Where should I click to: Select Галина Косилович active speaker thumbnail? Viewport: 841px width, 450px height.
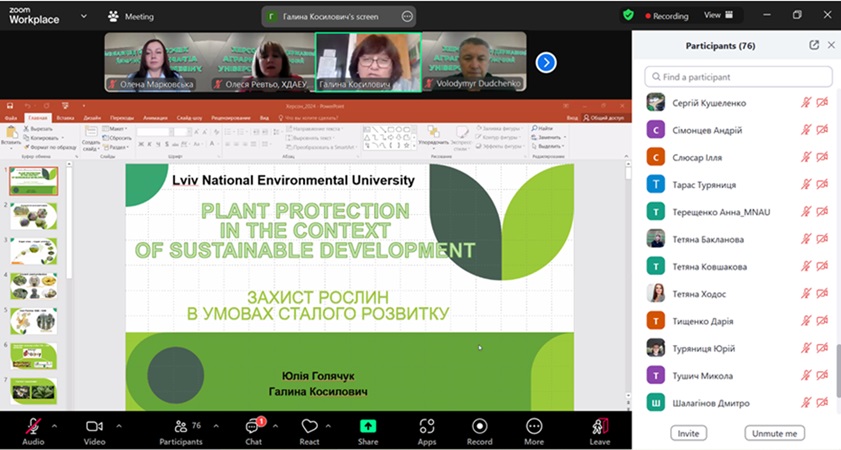(368, 62)
